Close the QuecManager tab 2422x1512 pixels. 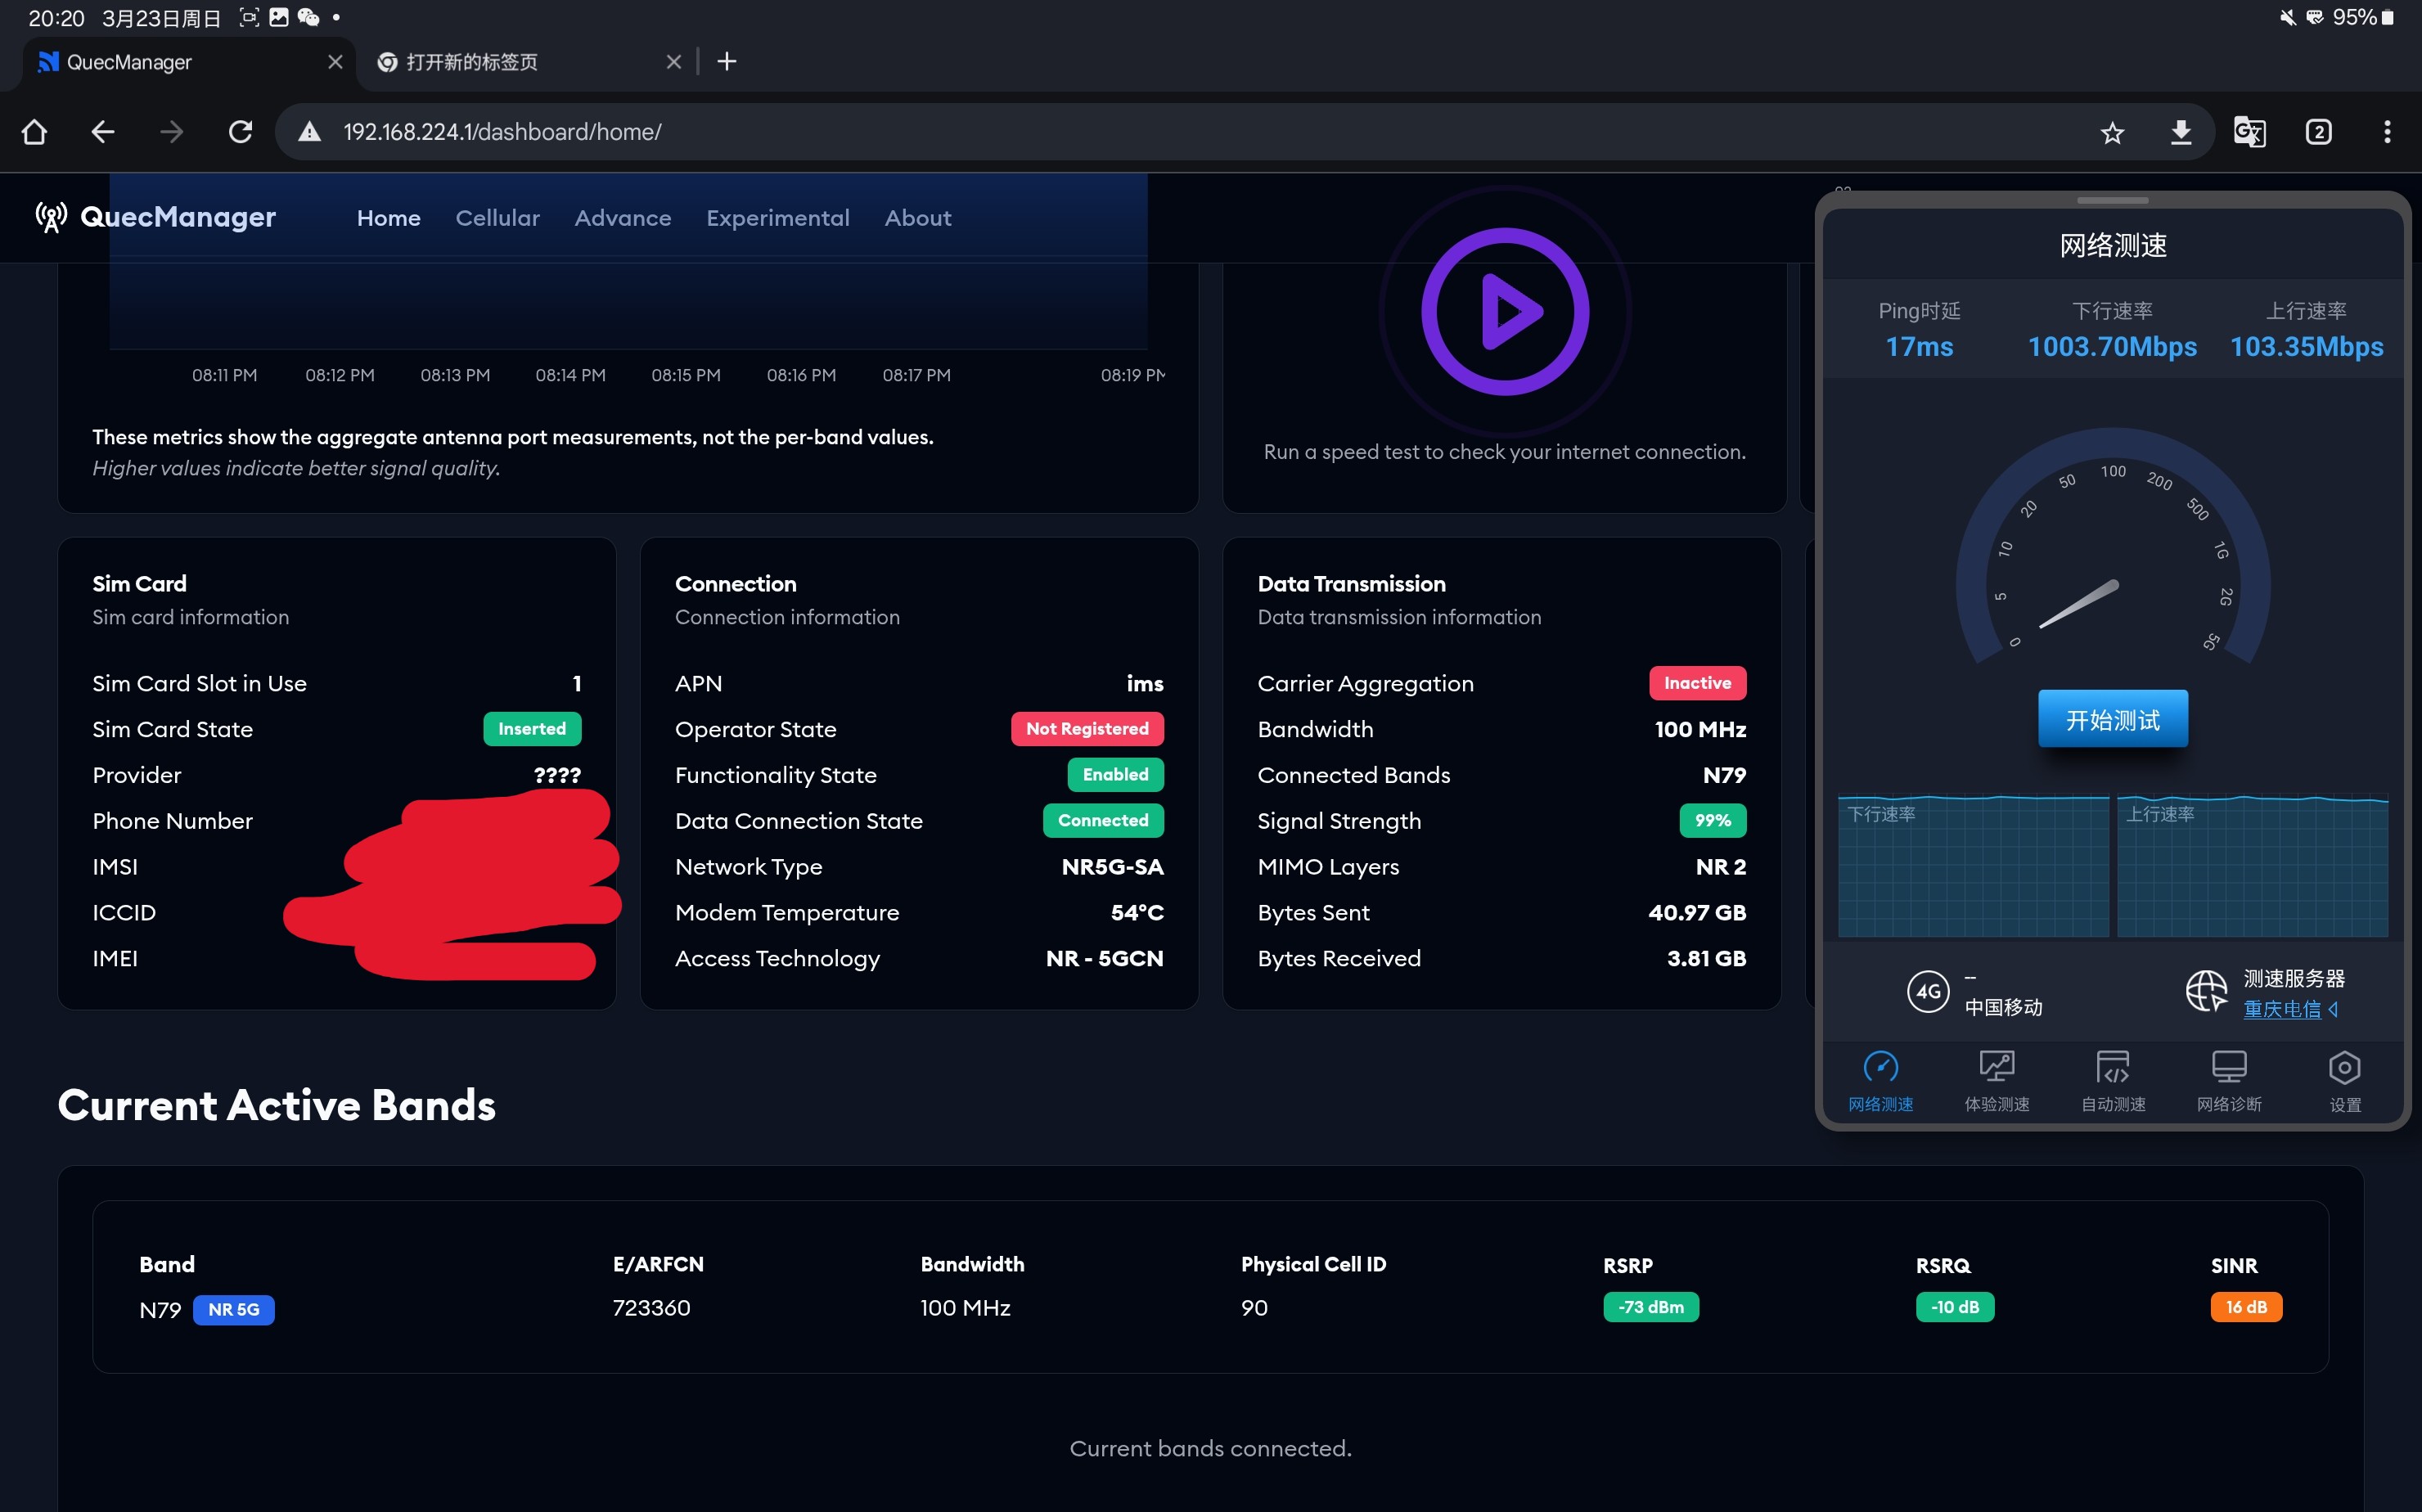click(x=335, y=62)
